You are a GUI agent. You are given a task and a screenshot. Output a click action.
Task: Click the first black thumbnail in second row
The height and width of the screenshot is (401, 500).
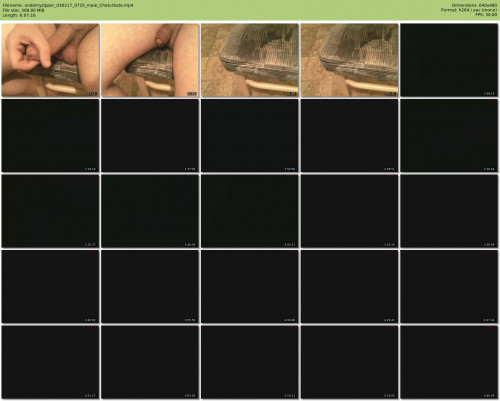tap(50, 136)
